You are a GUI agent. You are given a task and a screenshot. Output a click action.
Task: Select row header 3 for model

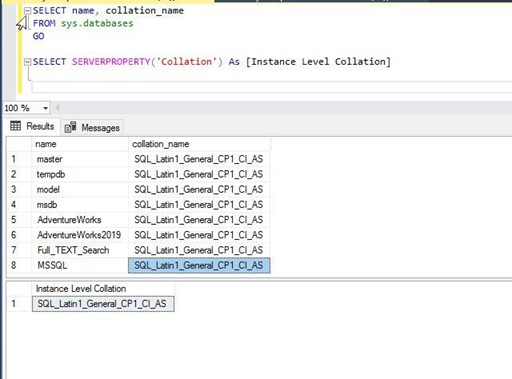[19, 190]
